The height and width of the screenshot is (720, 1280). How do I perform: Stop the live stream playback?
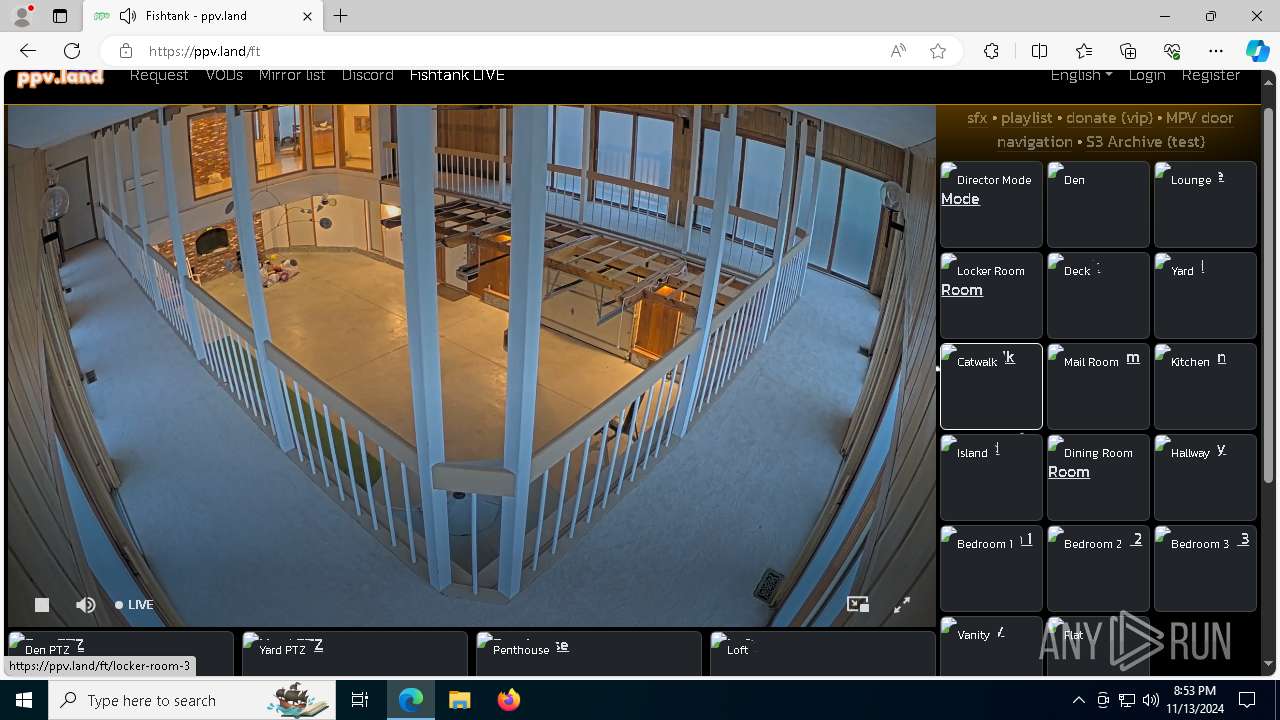[42, 605]
